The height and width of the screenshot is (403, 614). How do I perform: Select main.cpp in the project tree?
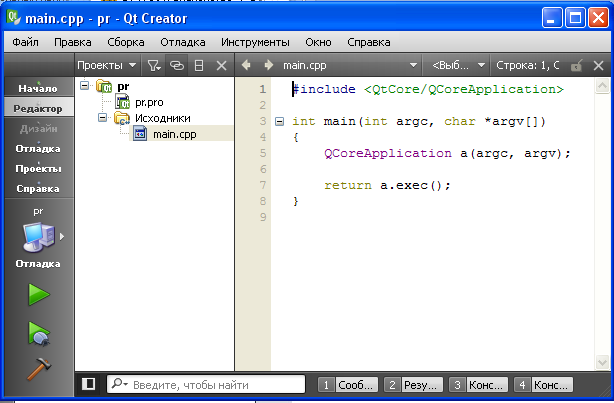[174, 134]
